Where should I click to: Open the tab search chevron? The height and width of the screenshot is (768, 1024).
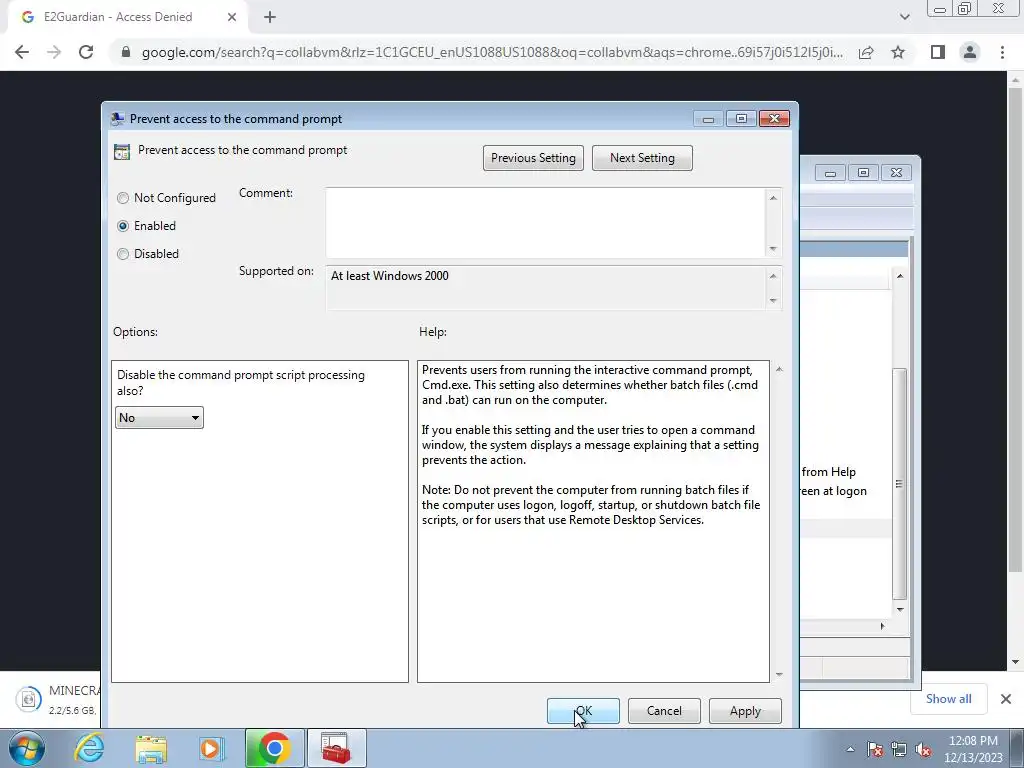pos(904,17)
